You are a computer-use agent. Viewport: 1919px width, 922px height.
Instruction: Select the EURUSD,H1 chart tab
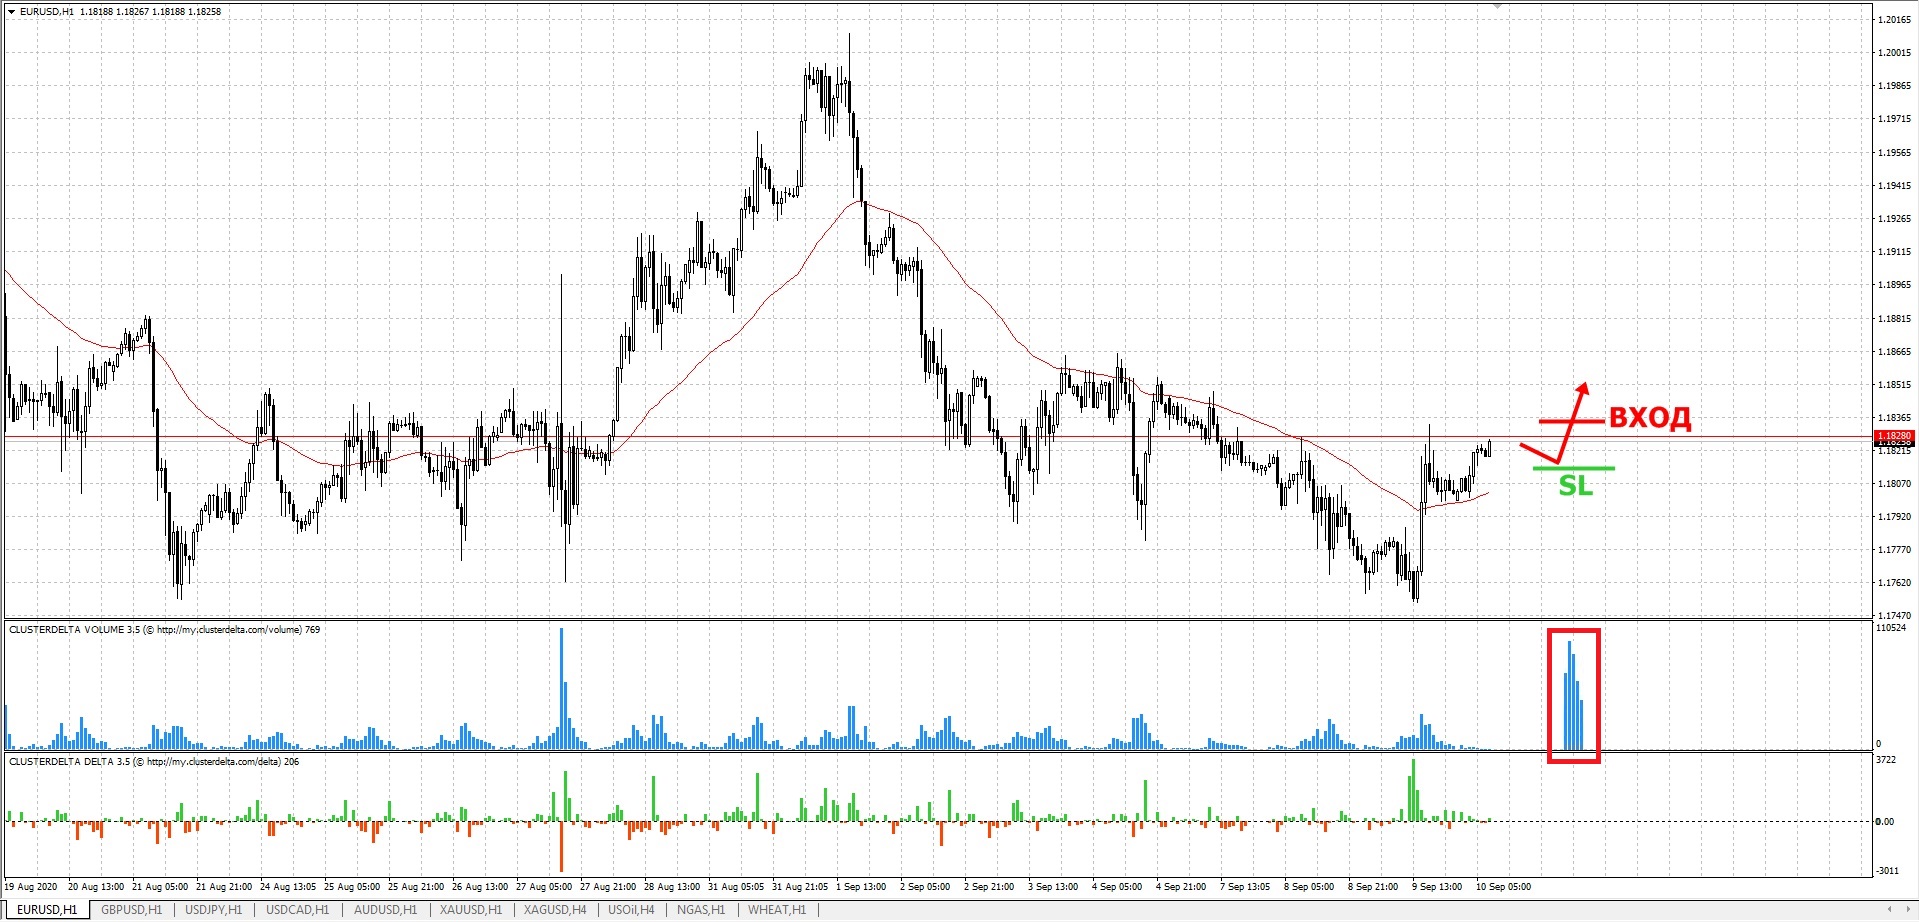pos(48,910)
